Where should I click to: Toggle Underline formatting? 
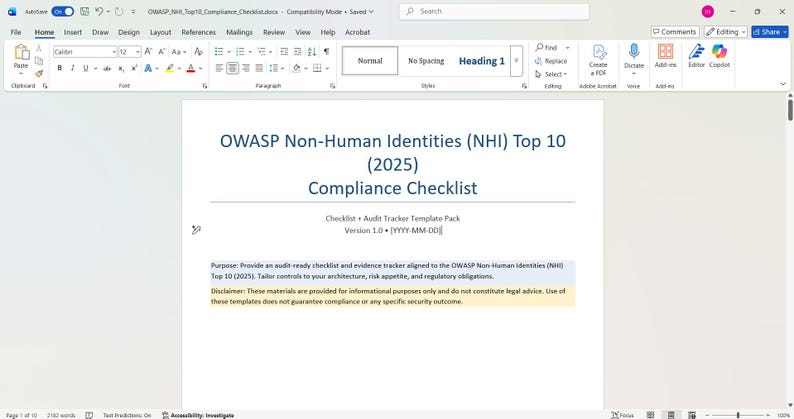click(x=86, y=68)
